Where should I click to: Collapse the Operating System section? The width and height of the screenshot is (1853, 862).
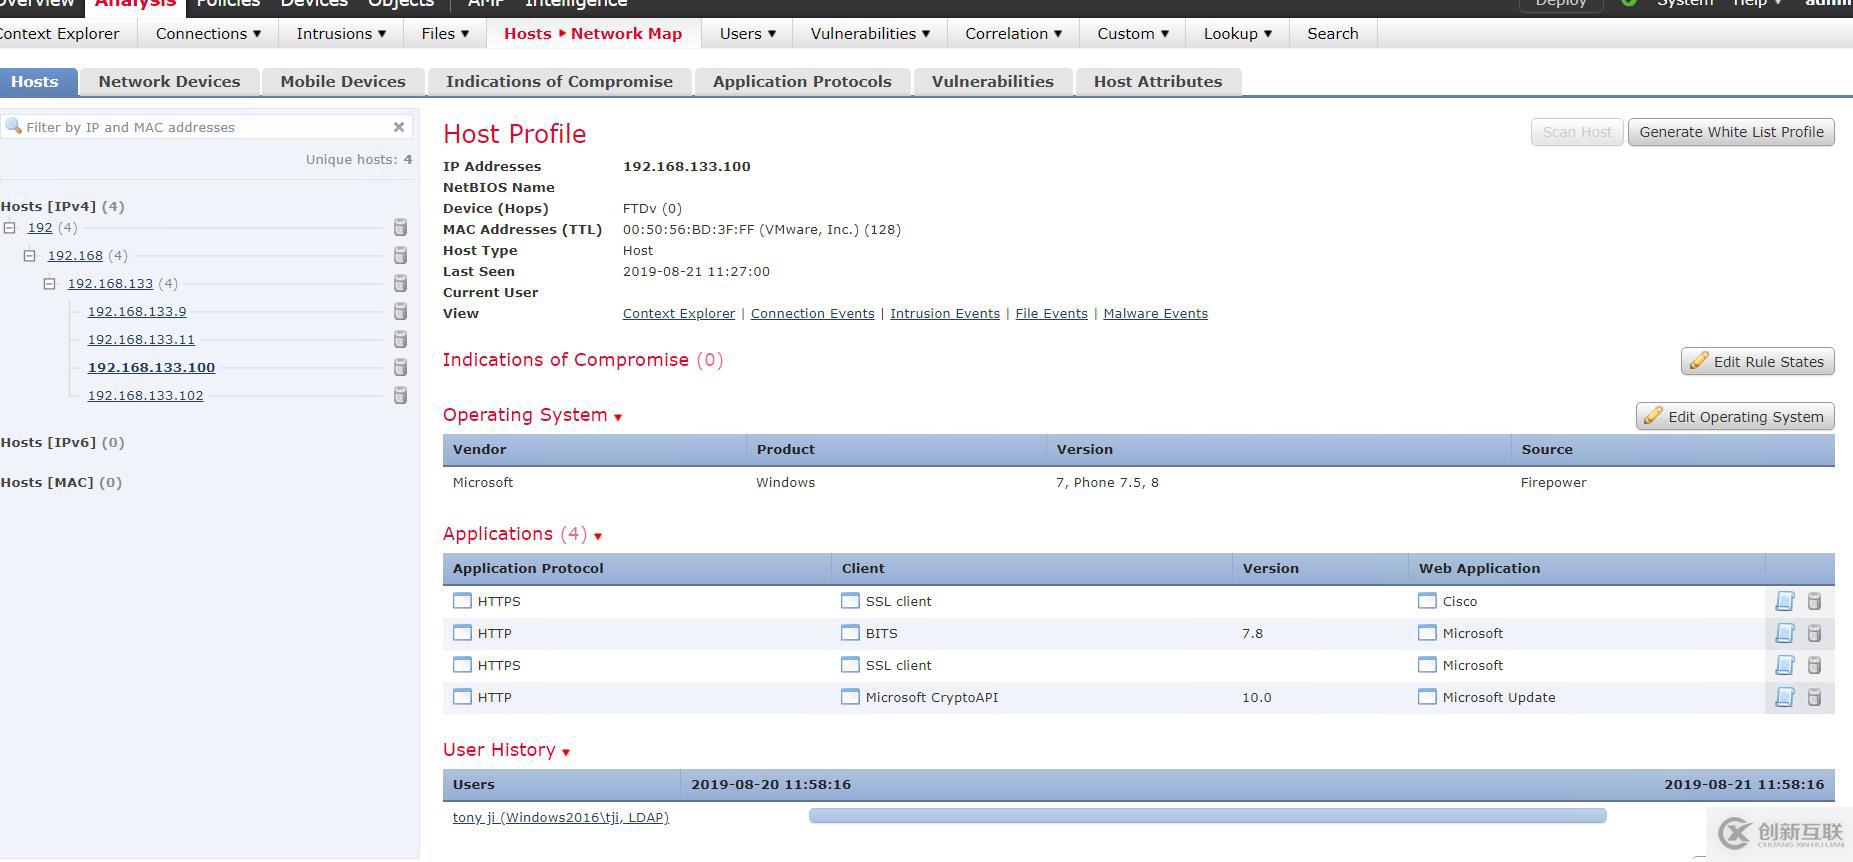(618, 417)
